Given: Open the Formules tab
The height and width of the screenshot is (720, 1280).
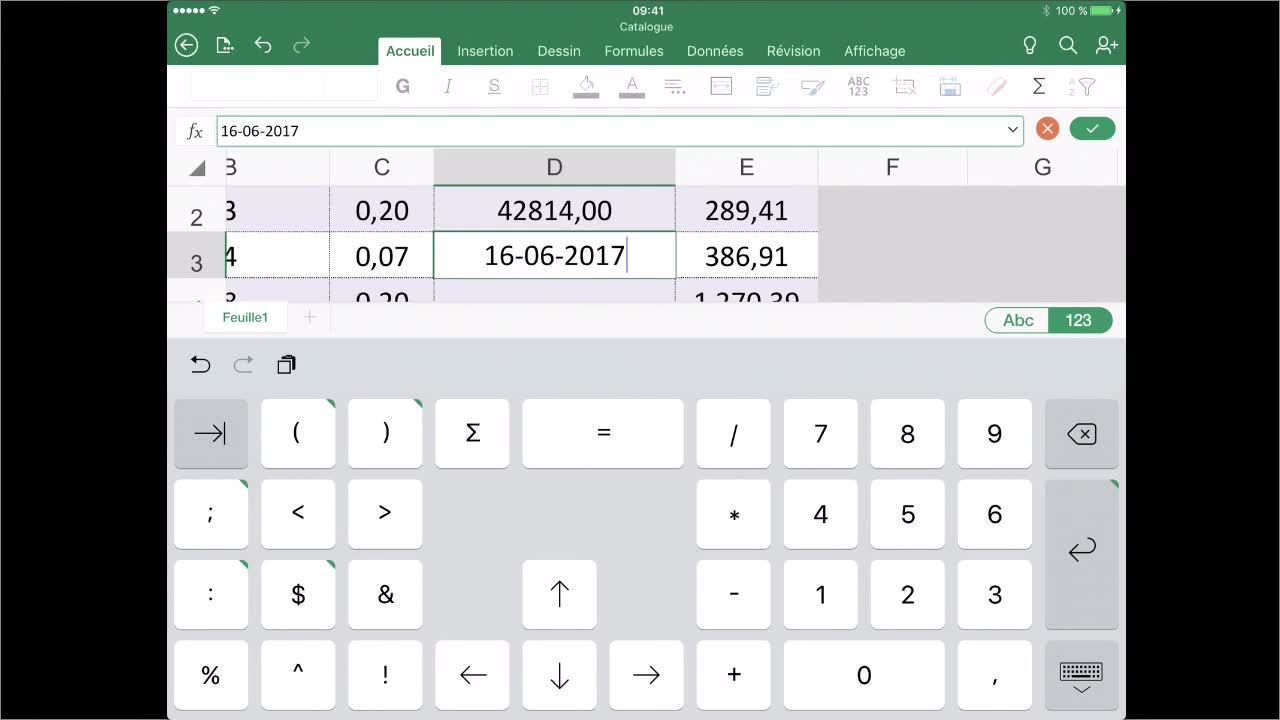Looking at the screenshot, I should point(634,51).
